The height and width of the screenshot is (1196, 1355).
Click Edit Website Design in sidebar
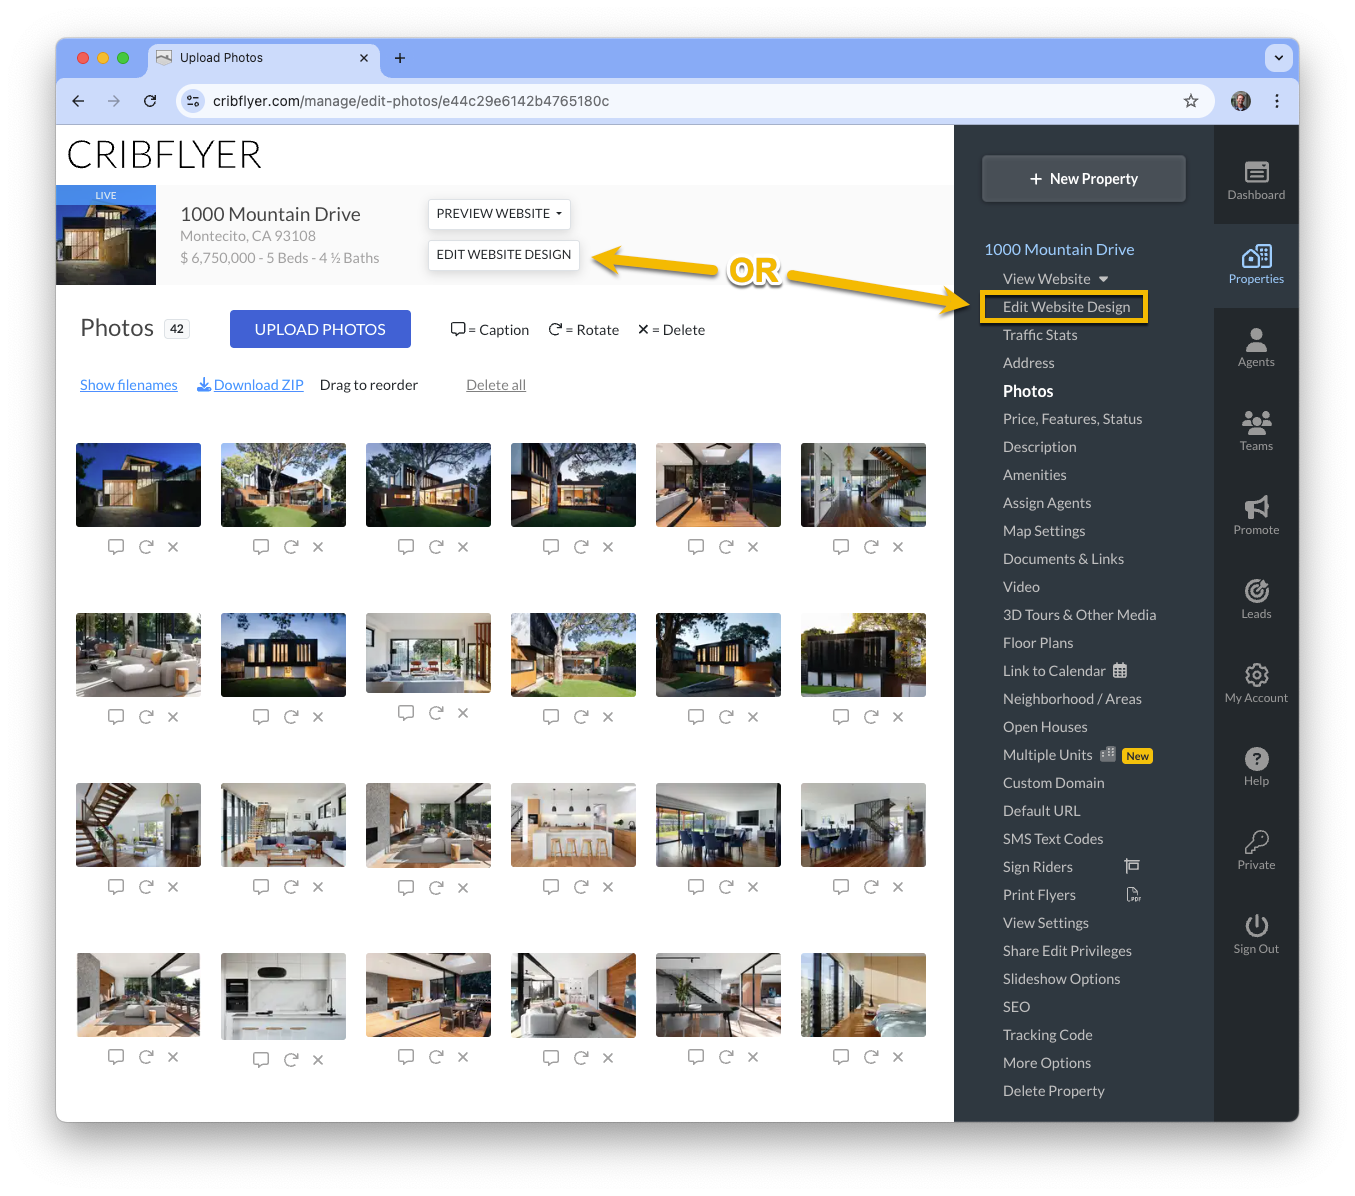click(1066, 307)
